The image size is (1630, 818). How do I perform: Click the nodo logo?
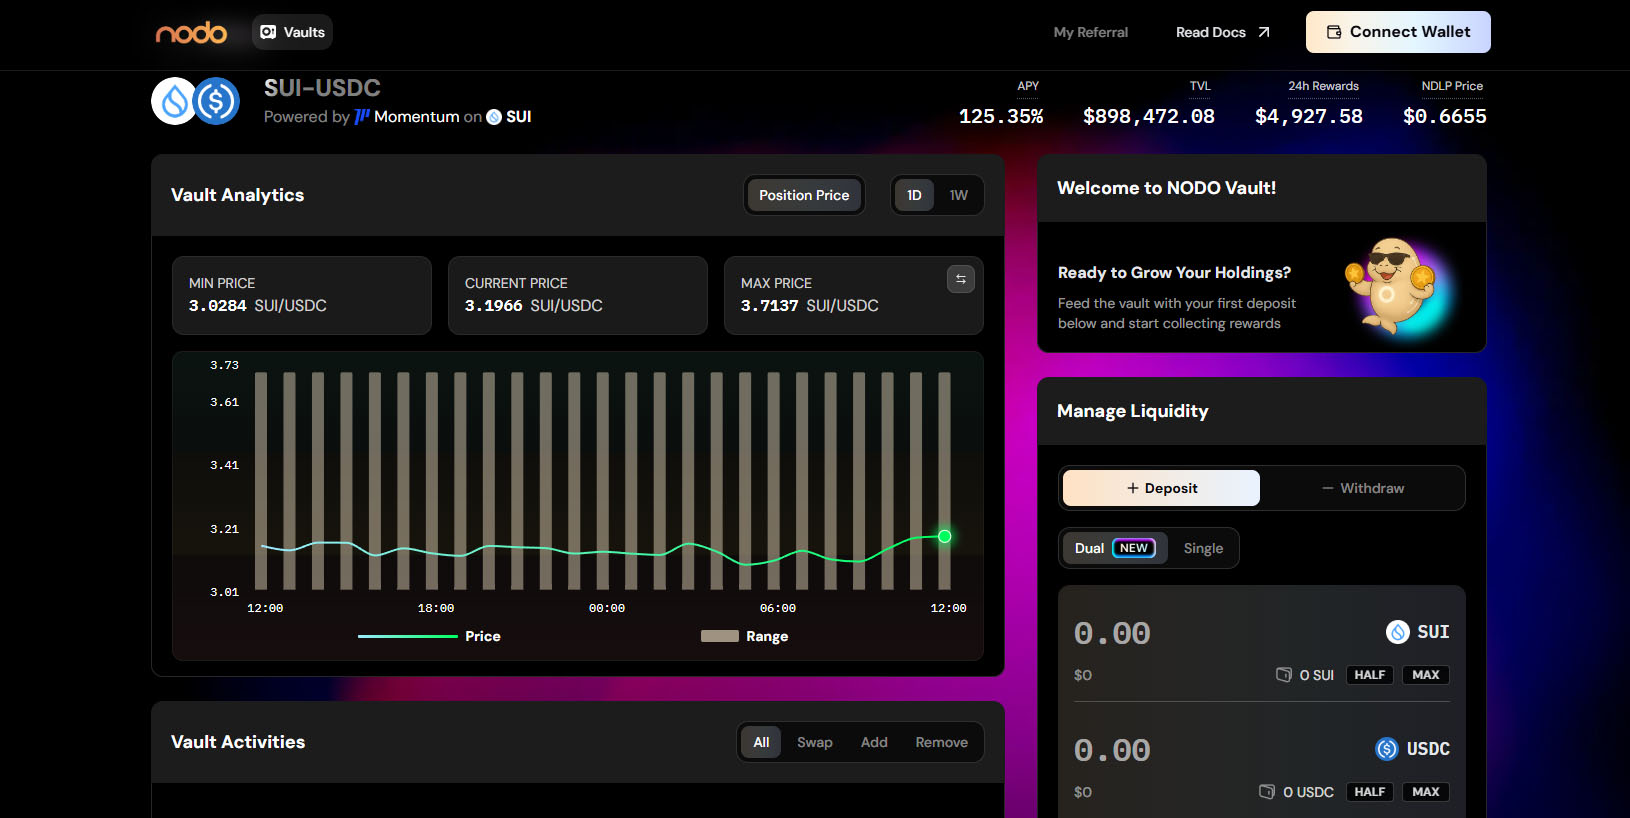pos(191,33)
